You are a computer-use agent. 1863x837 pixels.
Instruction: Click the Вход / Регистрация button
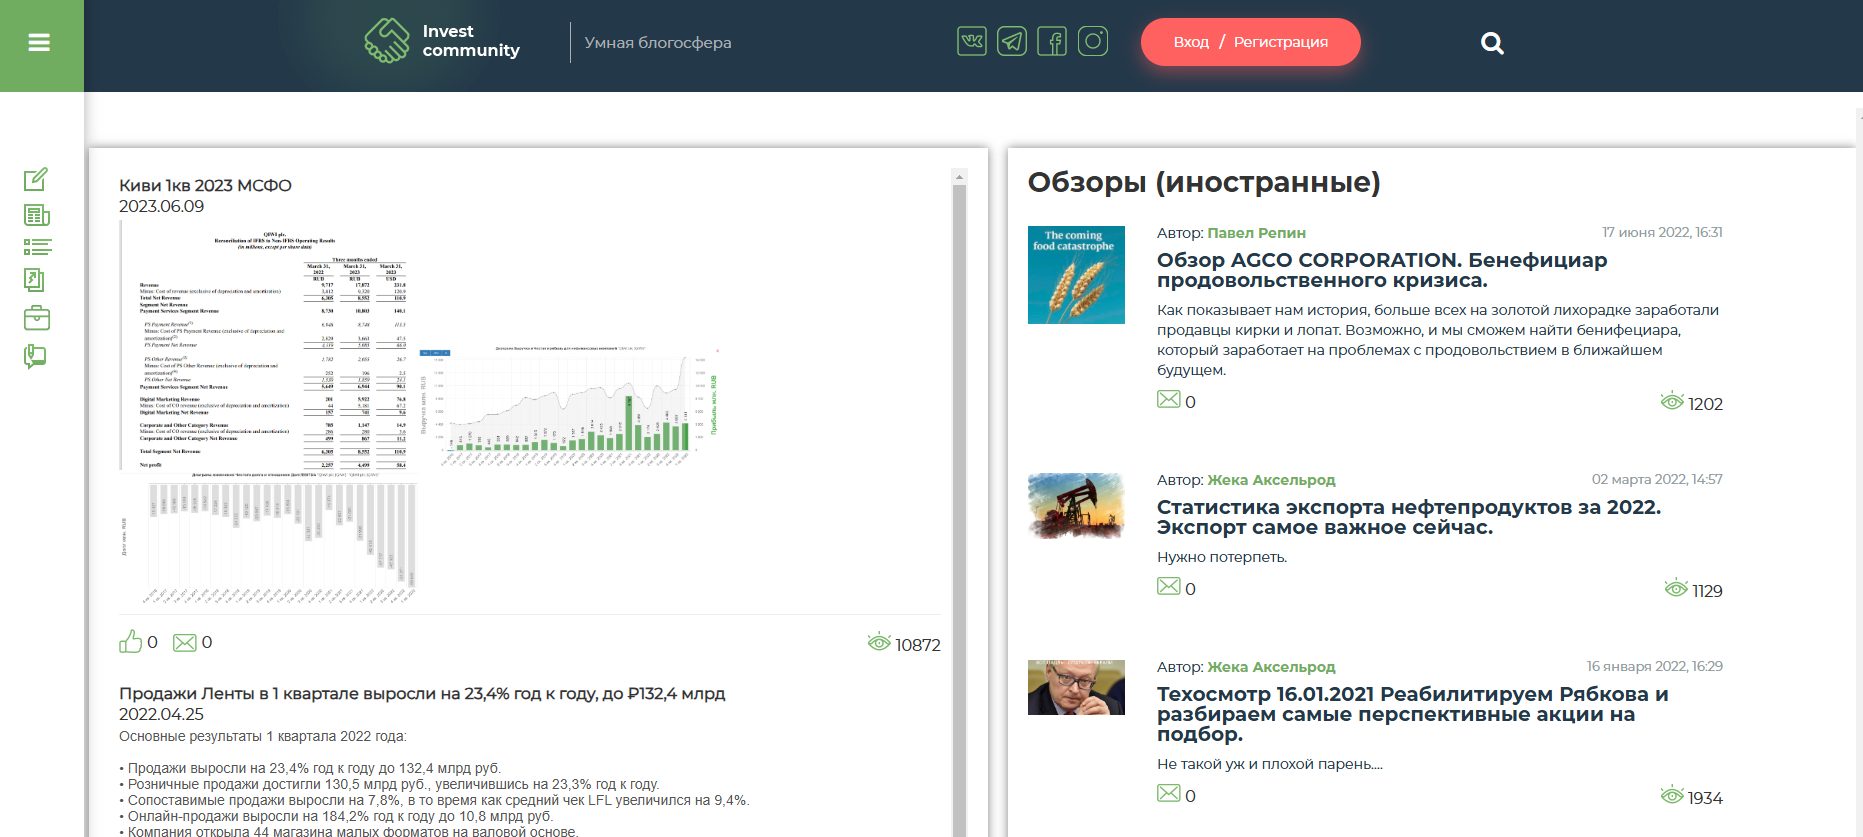[1250, 42]
